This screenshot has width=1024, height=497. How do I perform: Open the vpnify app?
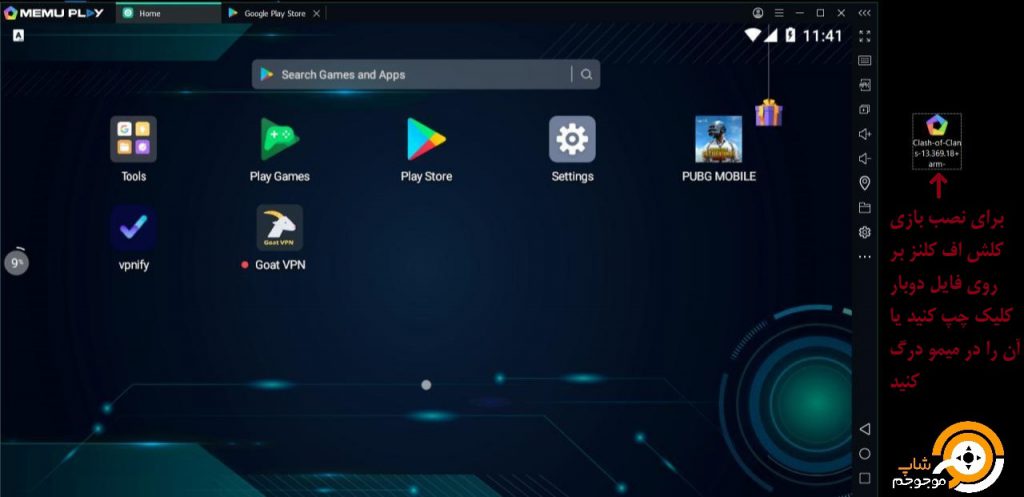(133, 228)
